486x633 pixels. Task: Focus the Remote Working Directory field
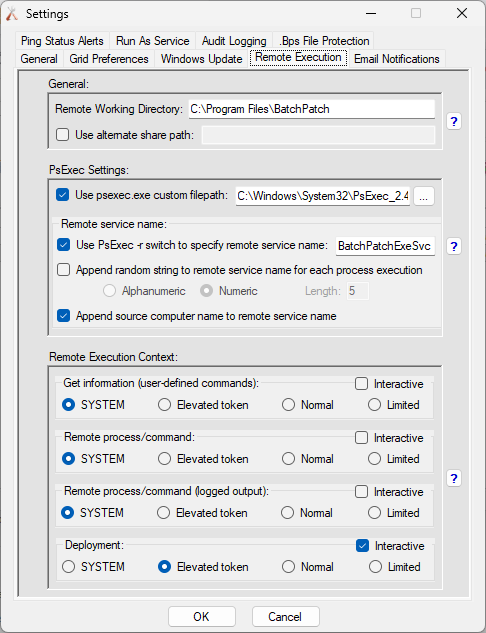(312, 109)
